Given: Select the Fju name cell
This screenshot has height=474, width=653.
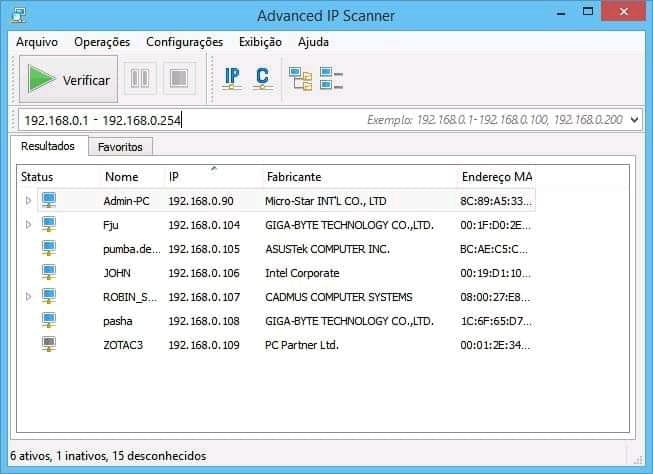Looking at the screenshot, I should point(111,225).
